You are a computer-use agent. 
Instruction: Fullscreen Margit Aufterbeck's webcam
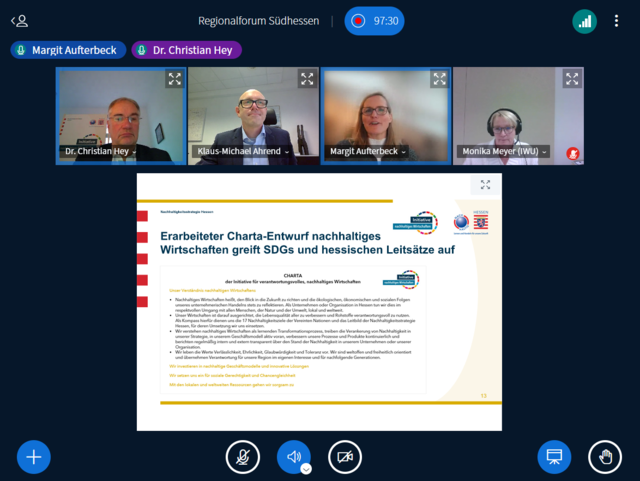tap(438, 79)
